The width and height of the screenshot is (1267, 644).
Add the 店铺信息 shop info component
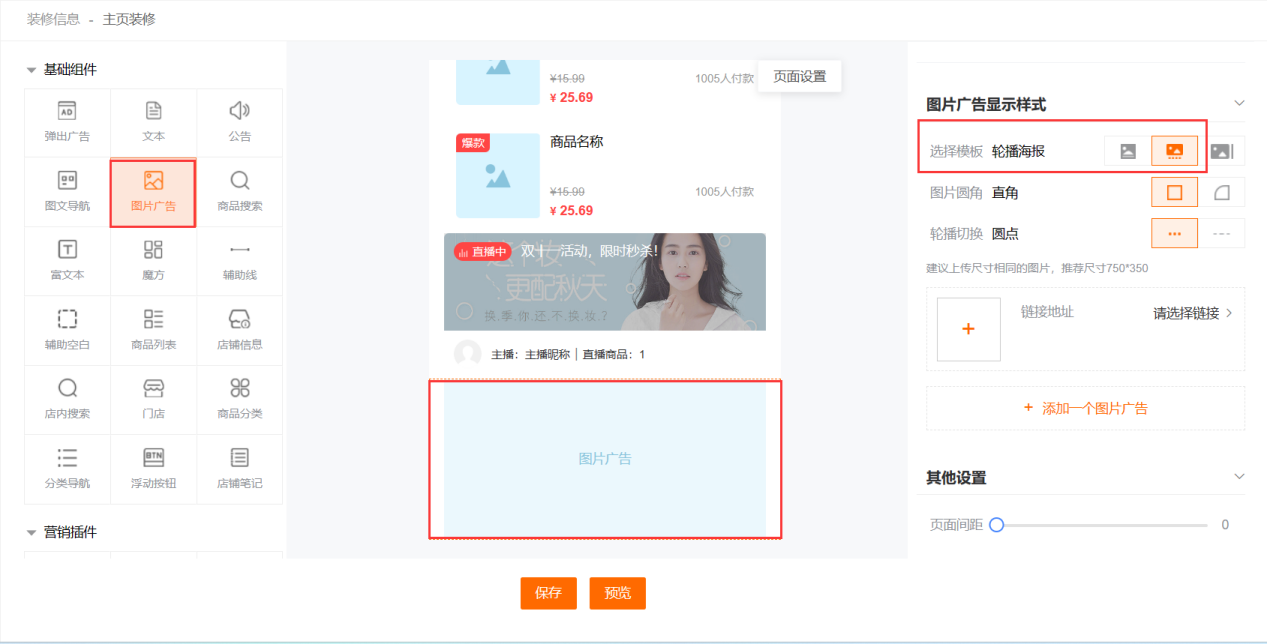coord(239,330)
